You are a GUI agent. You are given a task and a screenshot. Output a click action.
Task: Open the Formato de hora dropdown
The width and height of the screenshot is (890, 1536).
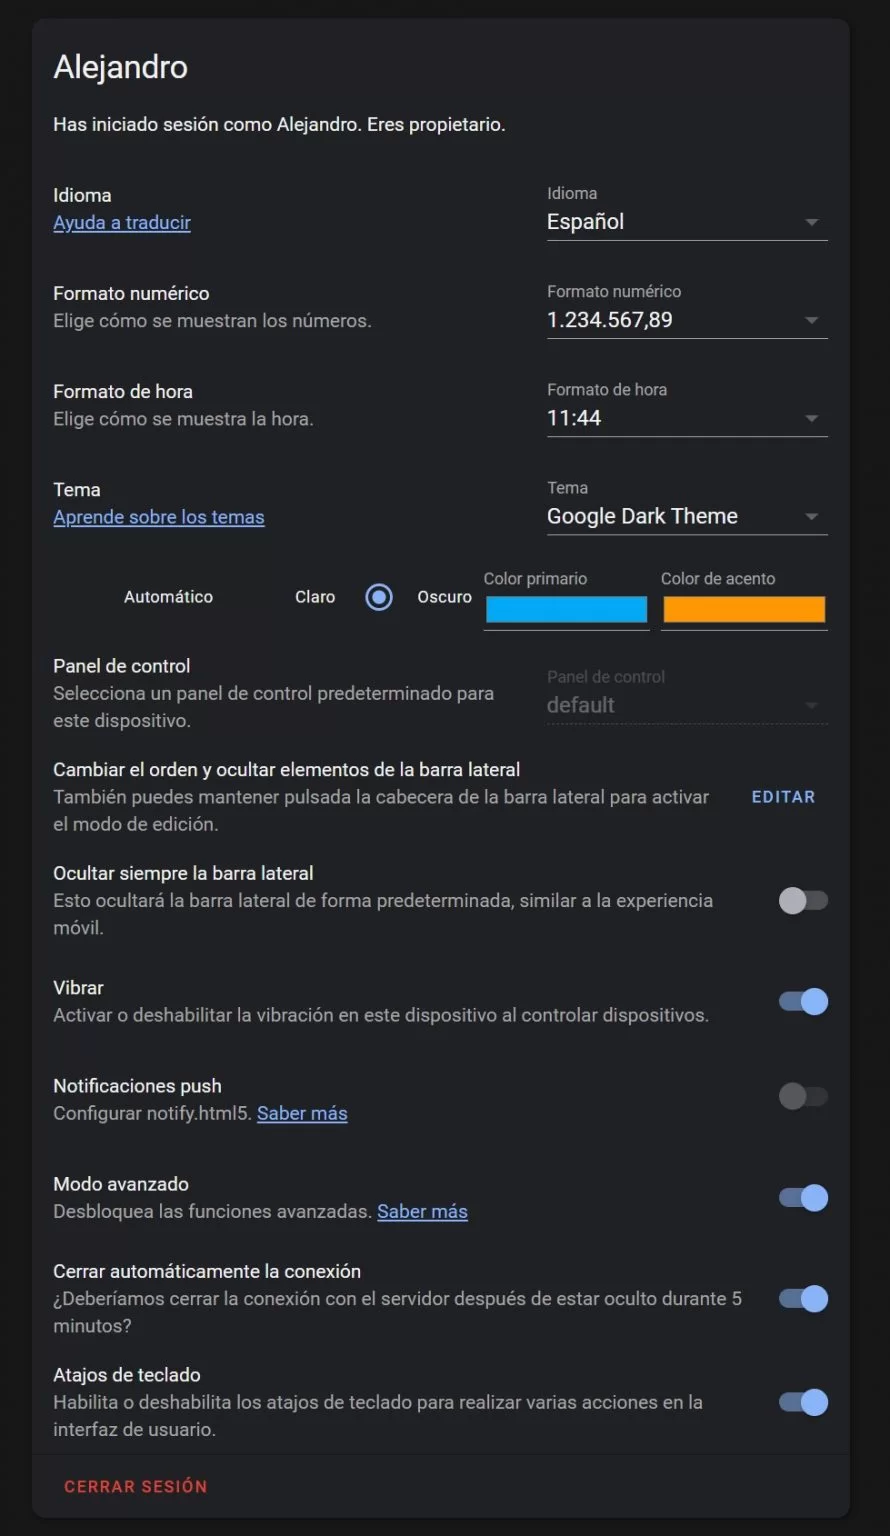(x=686, y=418)
